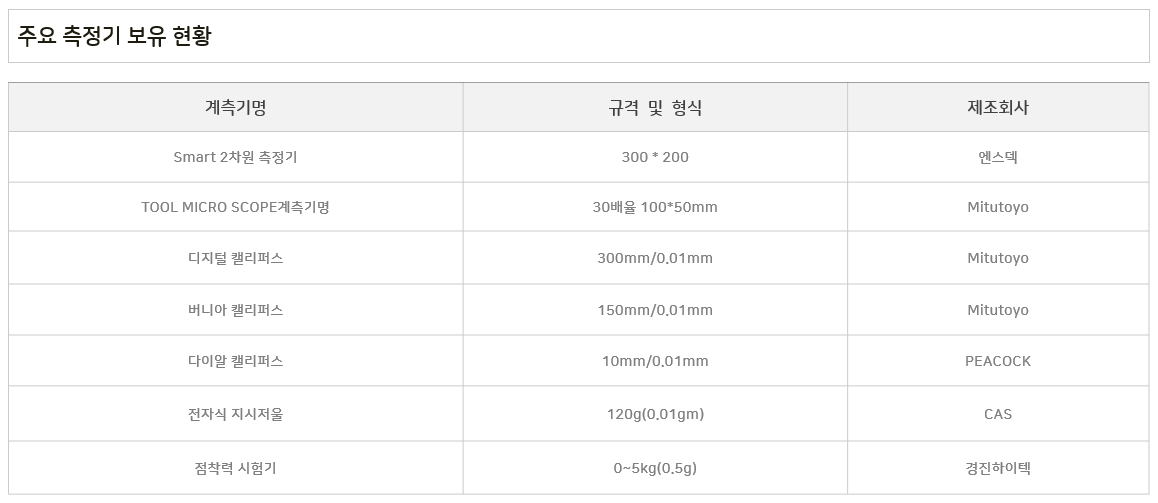
Task: Select the 디지털 캘리퍼스 cell
Action: coord(236,258)
